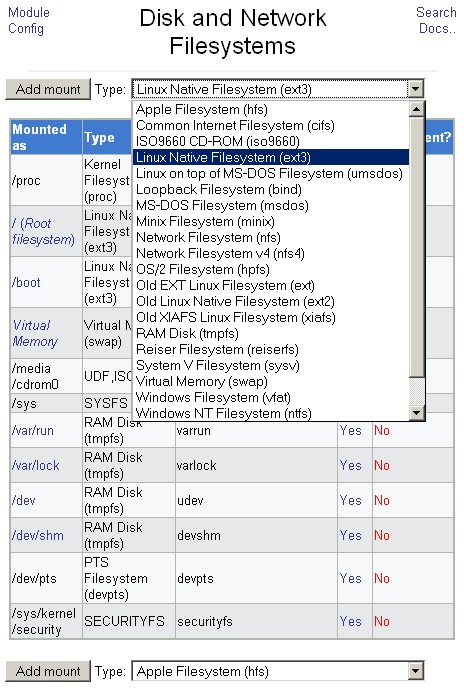Click the /dev/pts mount cell
Screen dimensions: 464x689
tap(46, 578)
